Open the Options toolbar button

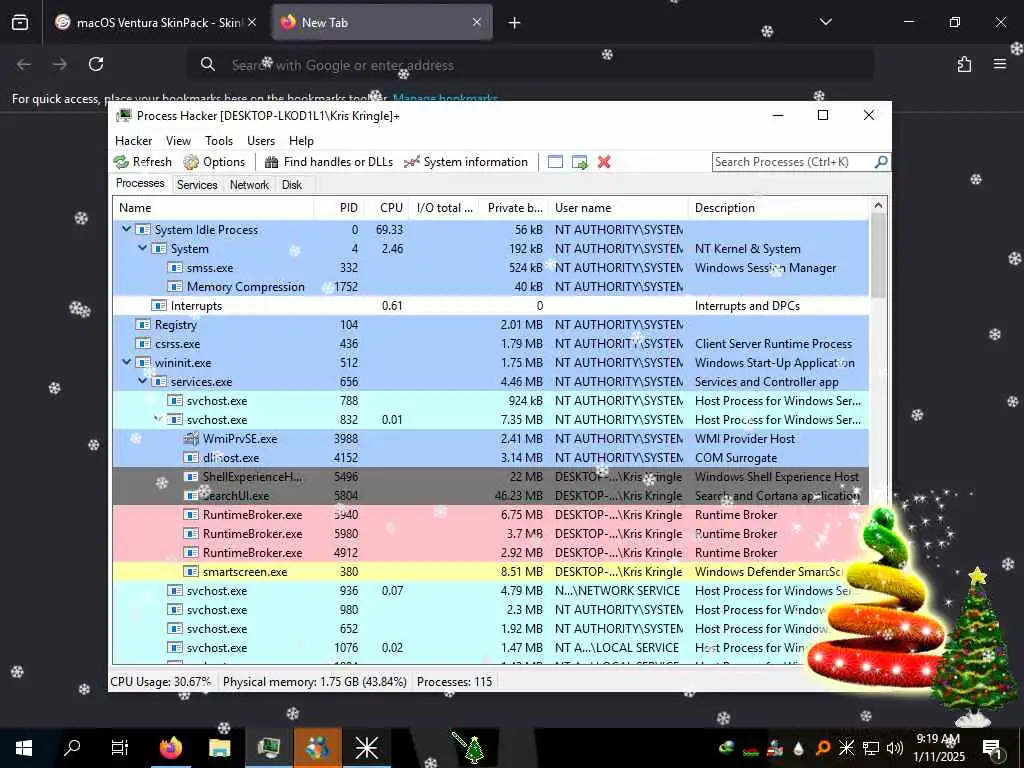point(214,162)
